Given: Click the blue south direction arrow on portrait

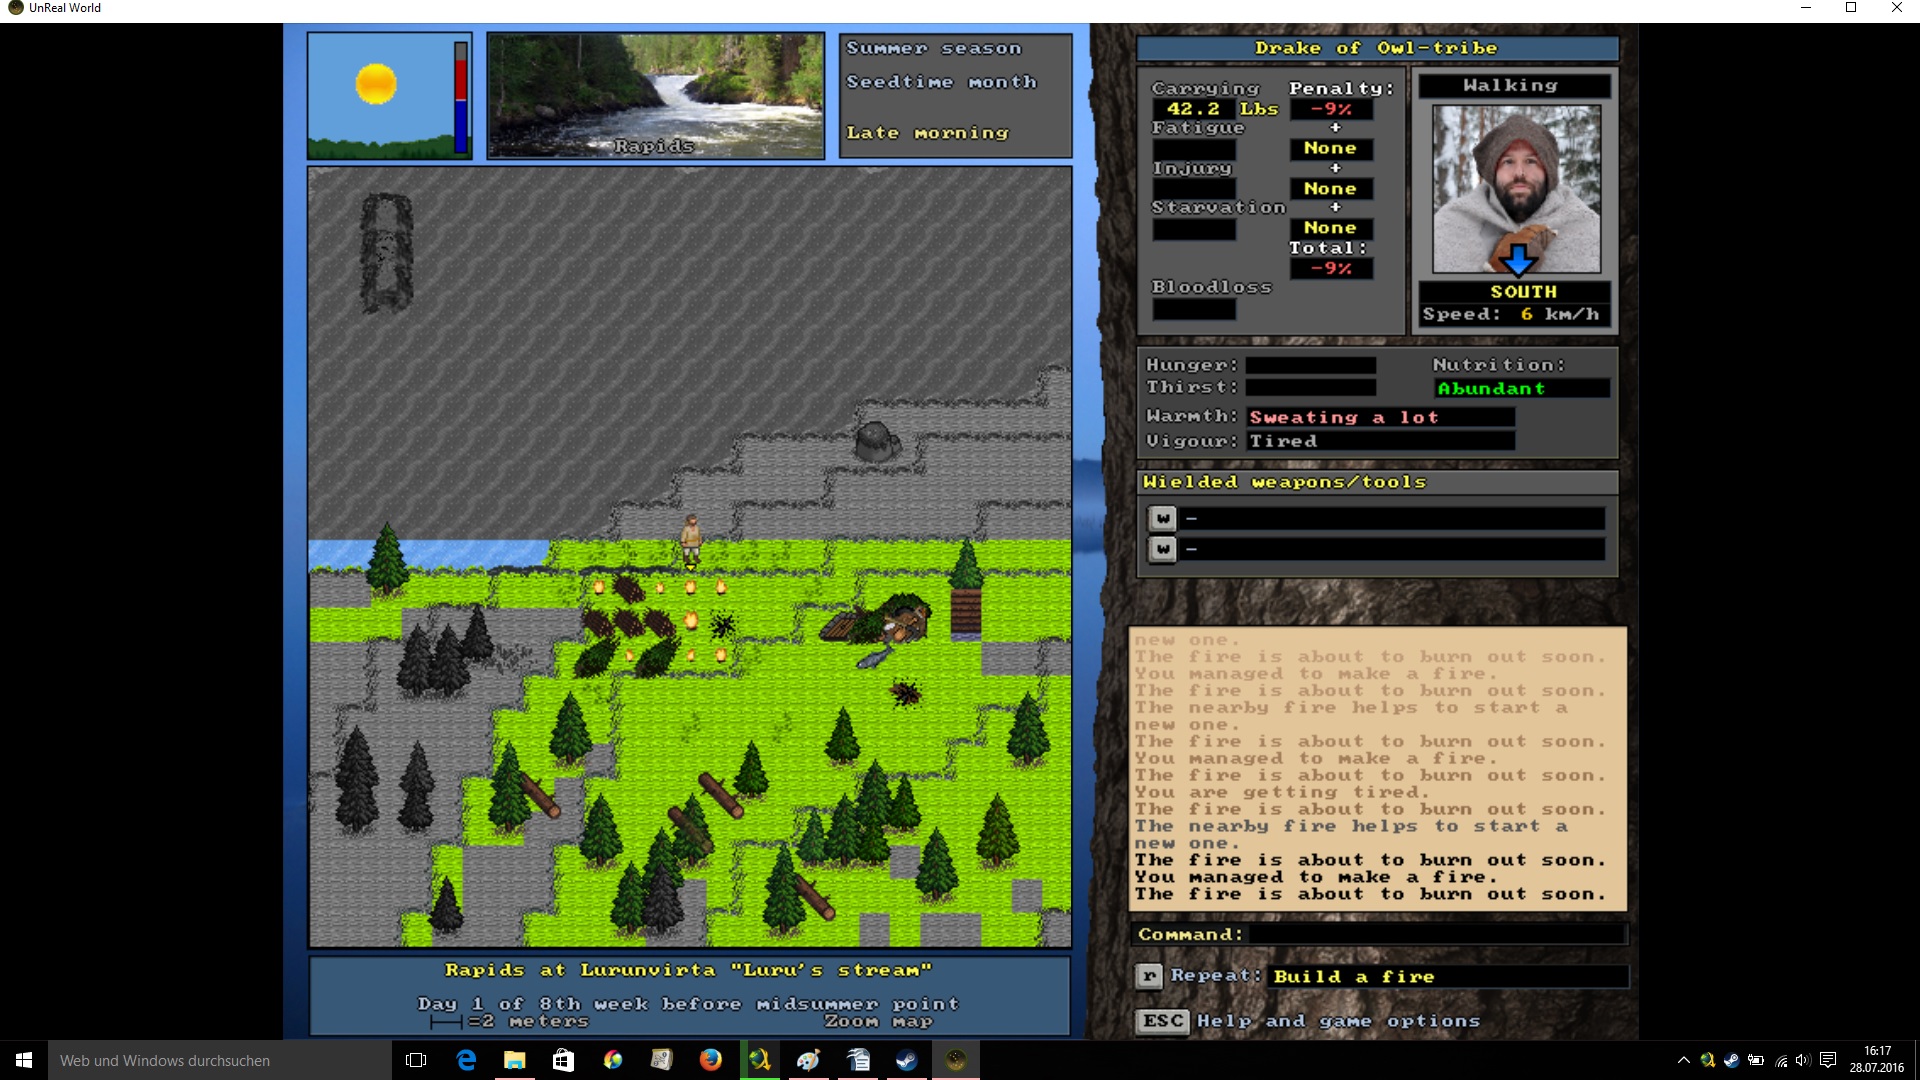Looking at the screenshot, I should pyautogui.click(x=1518, y=260).
